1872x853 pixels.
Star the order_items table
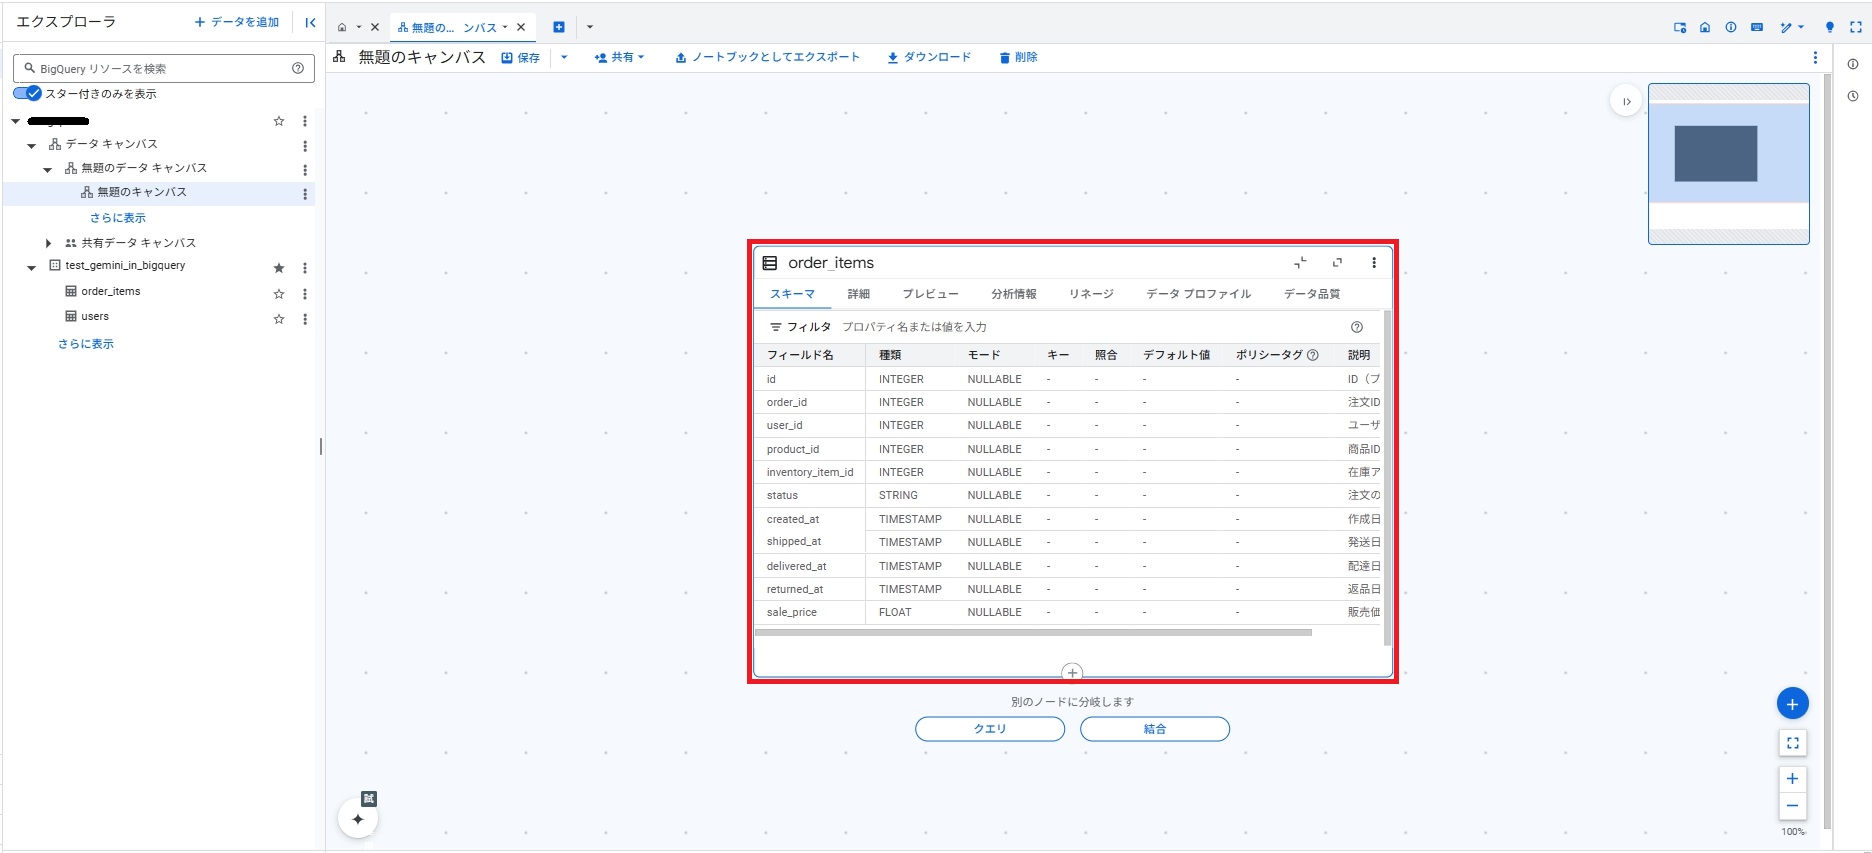(x=279, y=294)
